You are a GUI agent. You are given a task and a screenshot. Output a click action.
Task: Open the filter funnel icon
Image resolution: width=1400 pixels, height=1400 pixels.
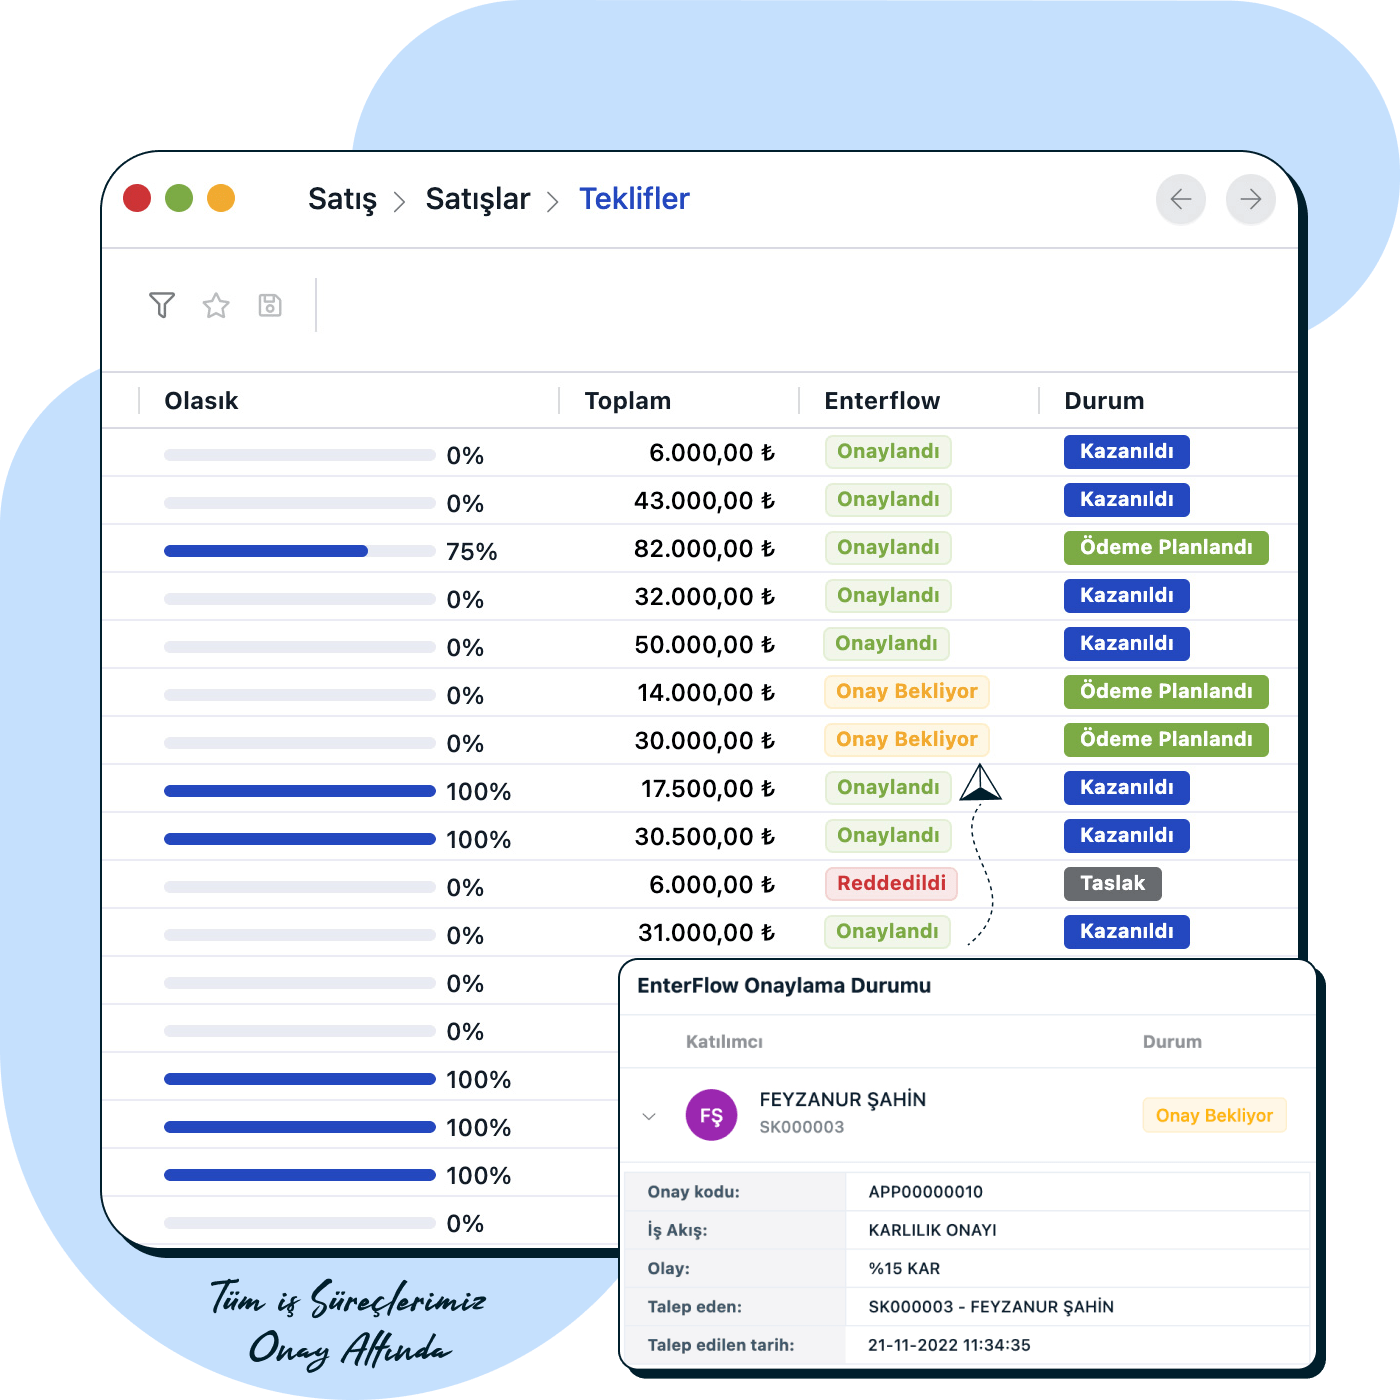pos(162,305)
